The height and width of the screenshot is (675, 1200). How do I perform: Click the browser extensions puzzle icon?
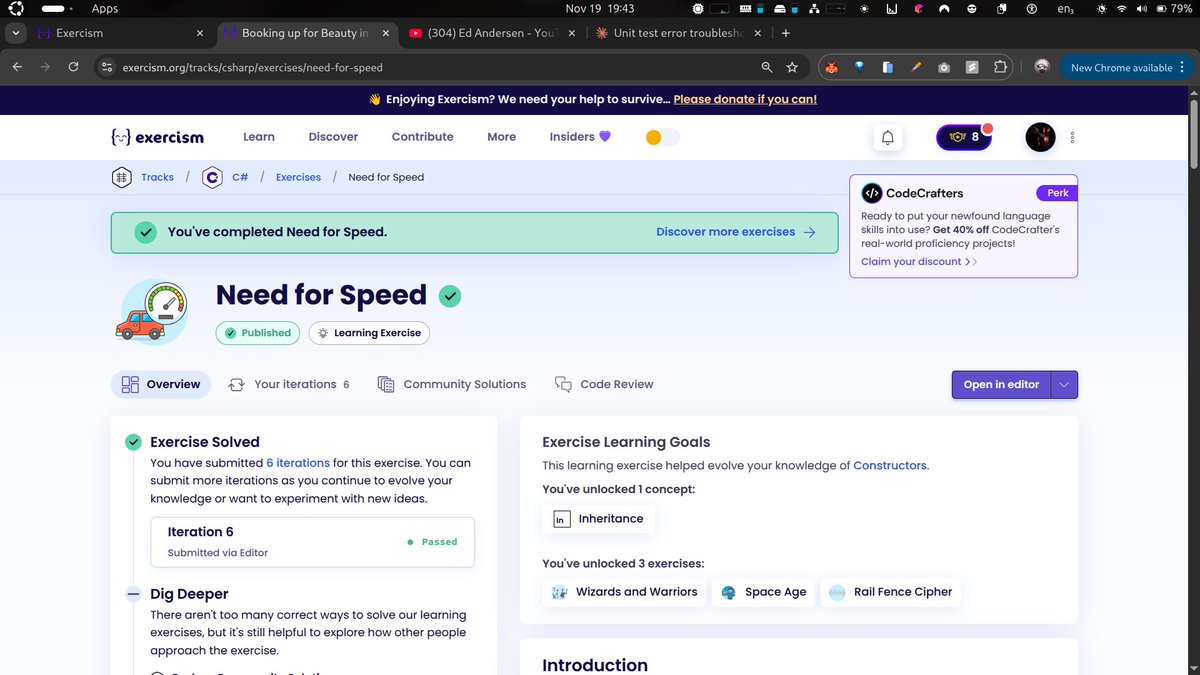point(1000,66)
